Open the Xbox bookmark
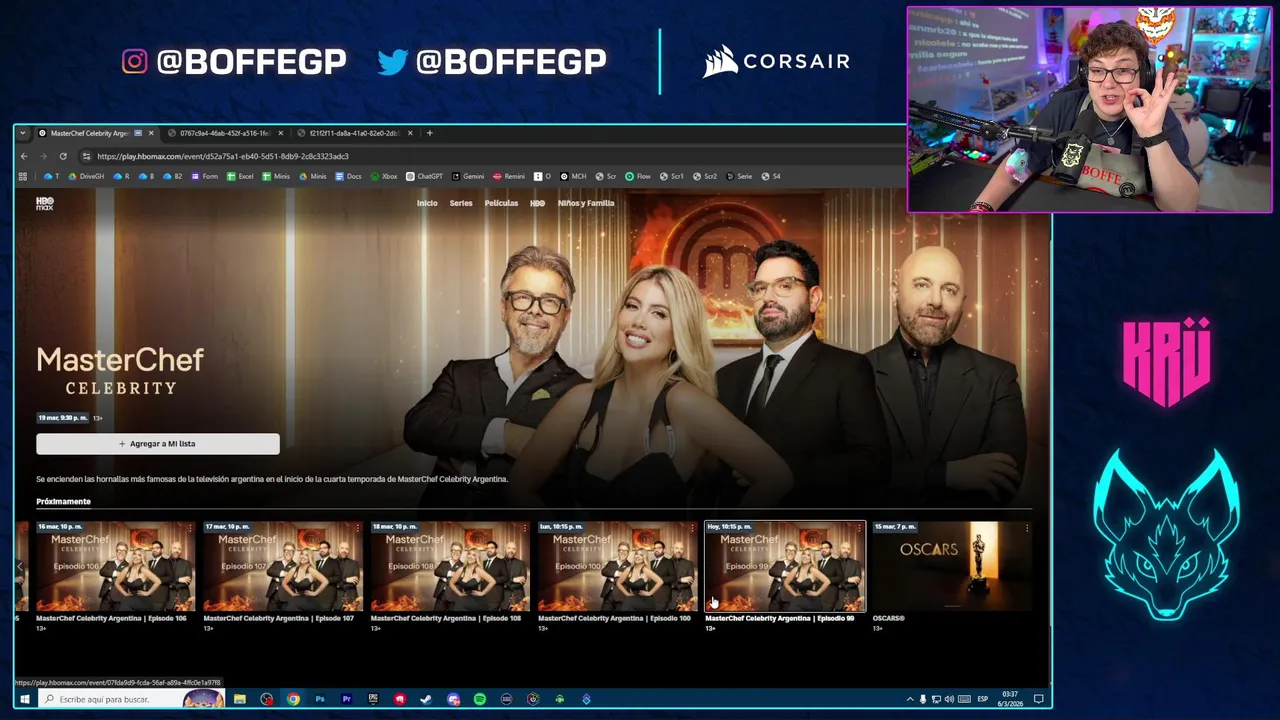The width and height of the screenshot is (1280, 720). [x=384, y=176]
